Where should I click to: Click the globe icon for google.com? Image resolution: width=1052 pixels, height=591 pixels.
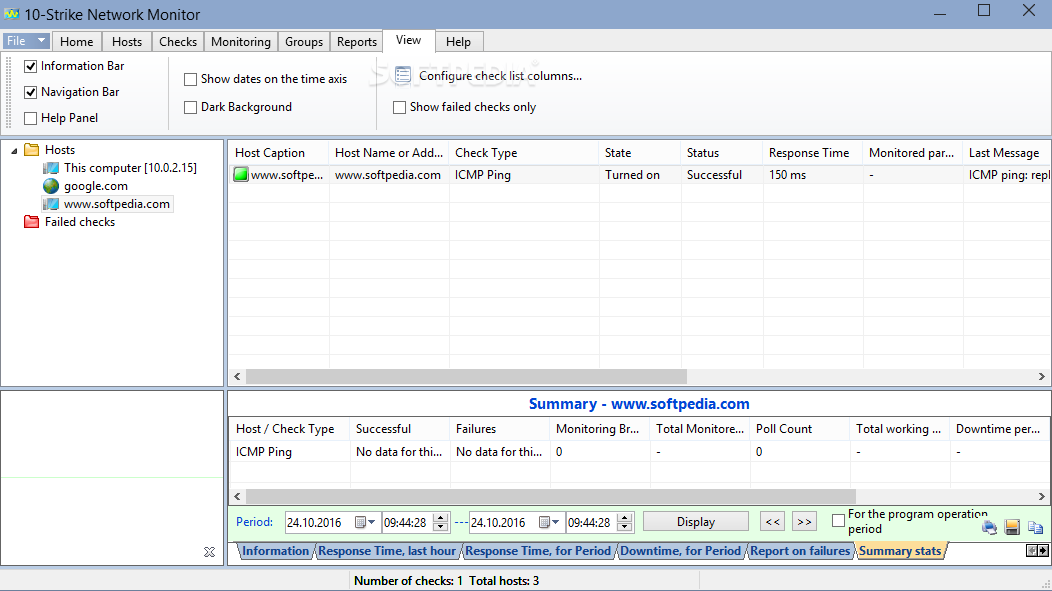tap(51, 186)
